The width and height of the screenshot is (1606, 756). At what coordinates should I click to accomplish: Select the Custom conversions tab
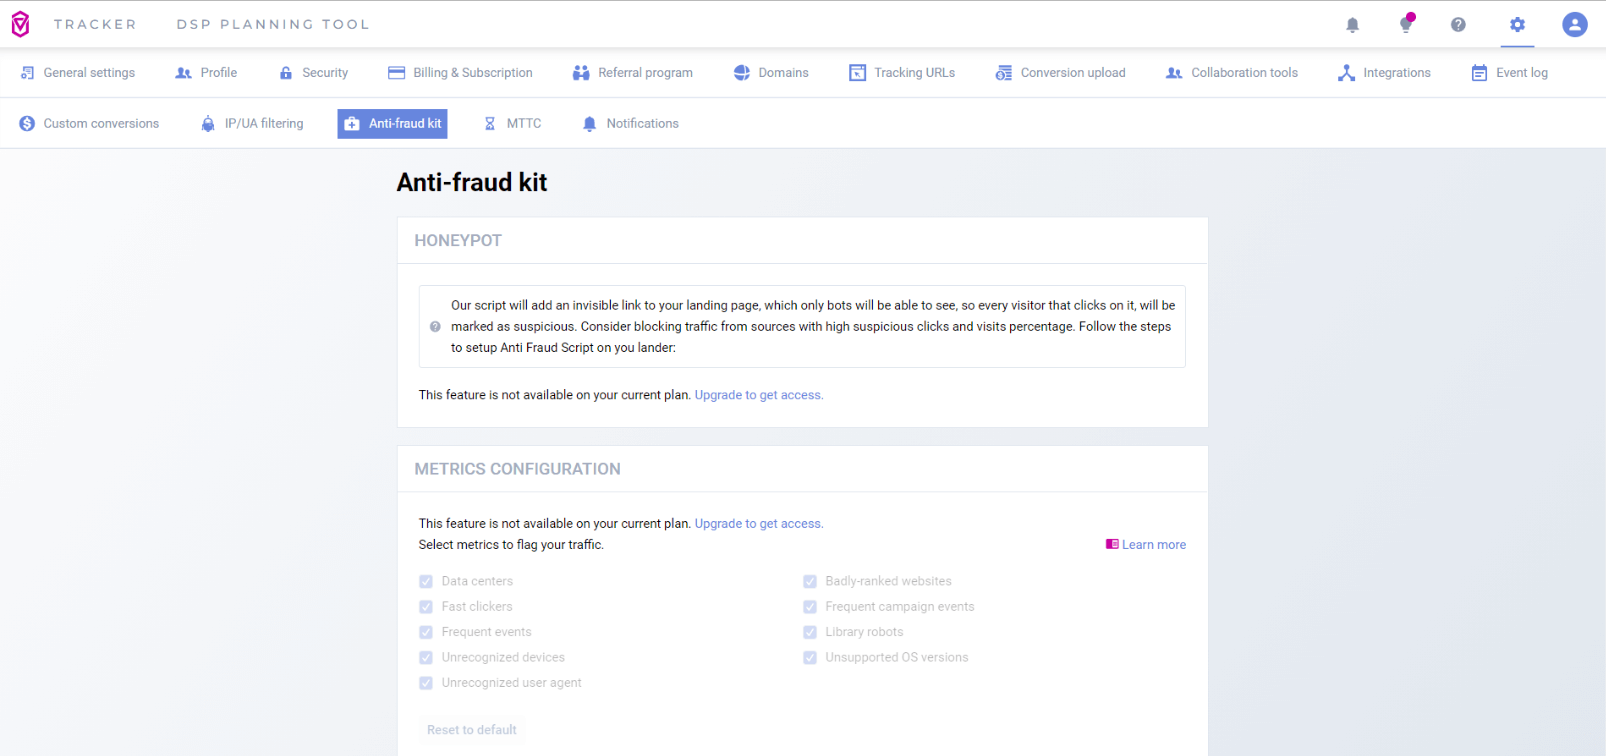(x=90, y=124)
